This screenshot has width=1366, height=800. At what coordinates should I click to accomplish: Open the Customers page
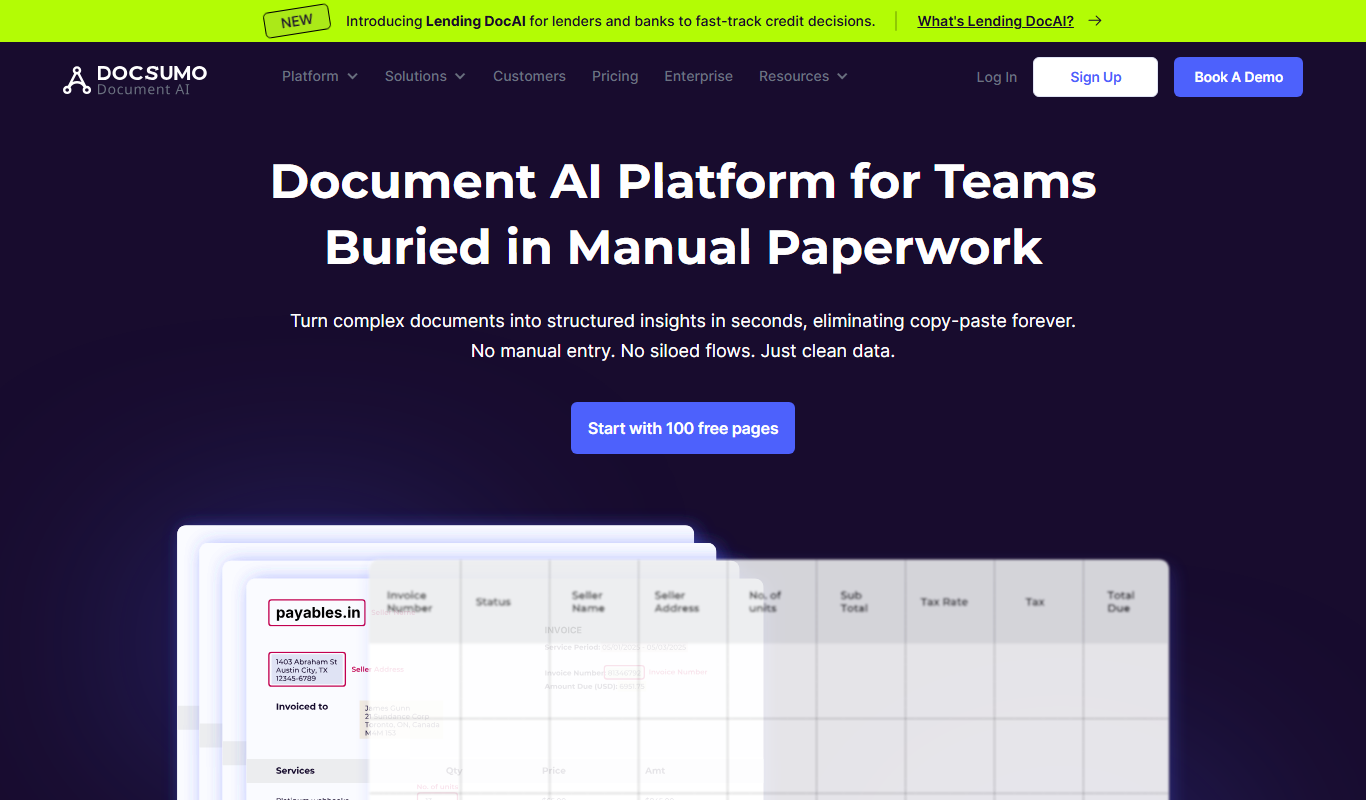(x=529, y=76)
